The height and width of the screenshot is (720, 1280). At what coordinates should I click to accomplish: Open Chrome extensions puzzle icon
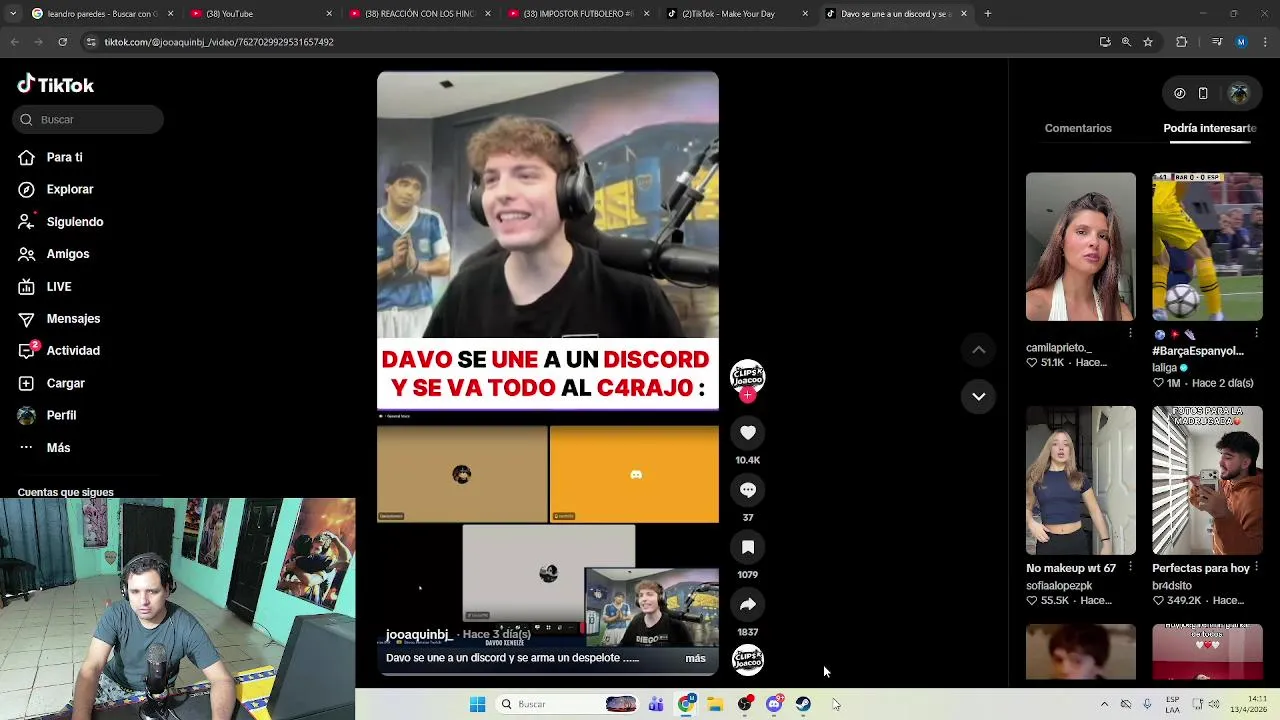(1181, 42)
